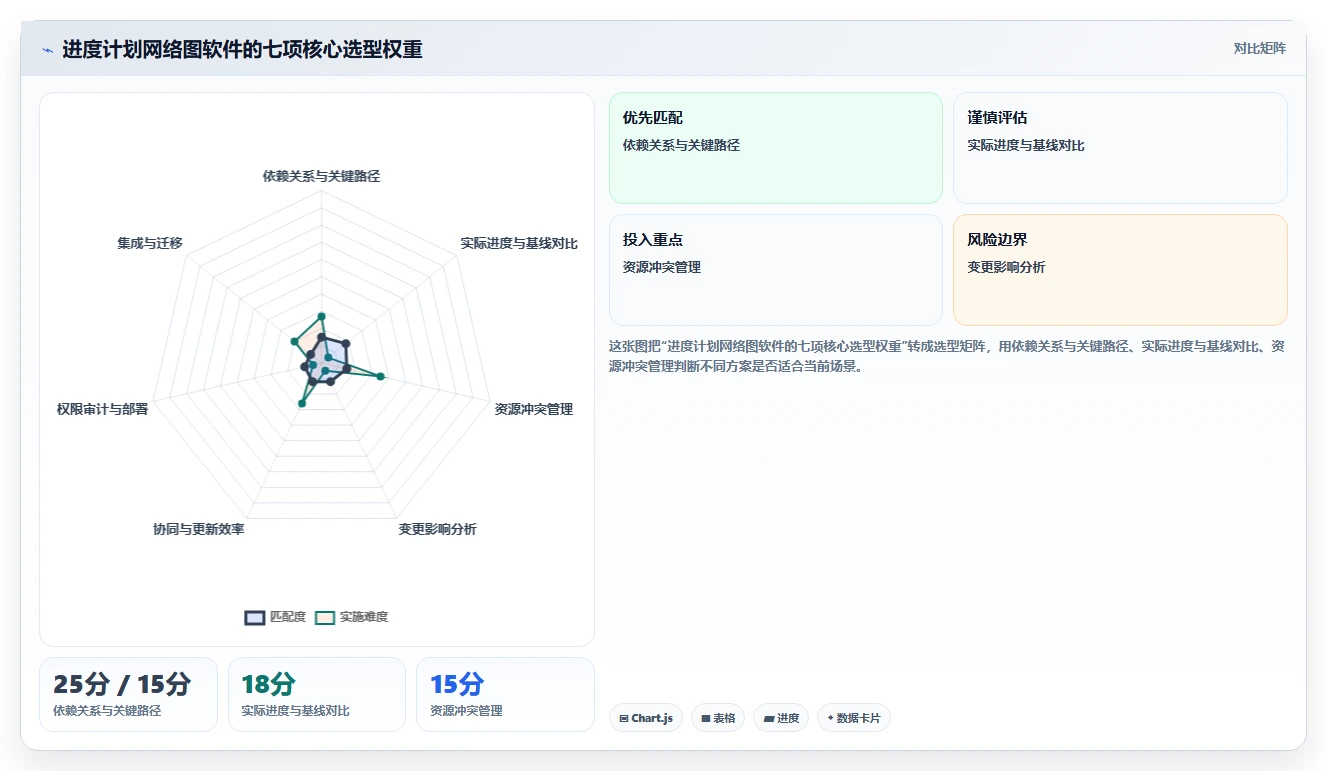Click the lightning icon beside the title
The height and width of the screenshot is (771, 1327).
pos(47,50)
